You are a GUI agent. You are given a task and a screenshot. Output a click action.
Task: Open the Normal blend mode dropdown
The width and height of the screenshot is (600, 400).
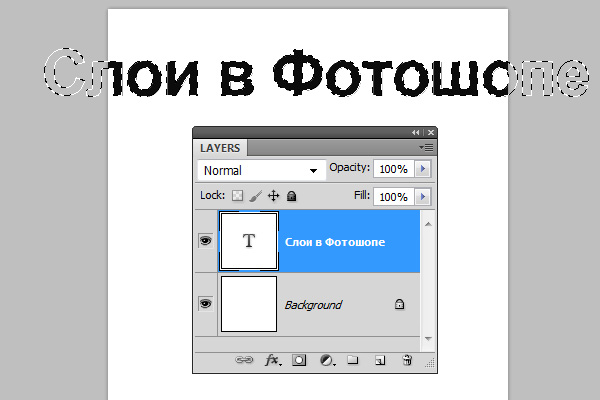(261, 170)
